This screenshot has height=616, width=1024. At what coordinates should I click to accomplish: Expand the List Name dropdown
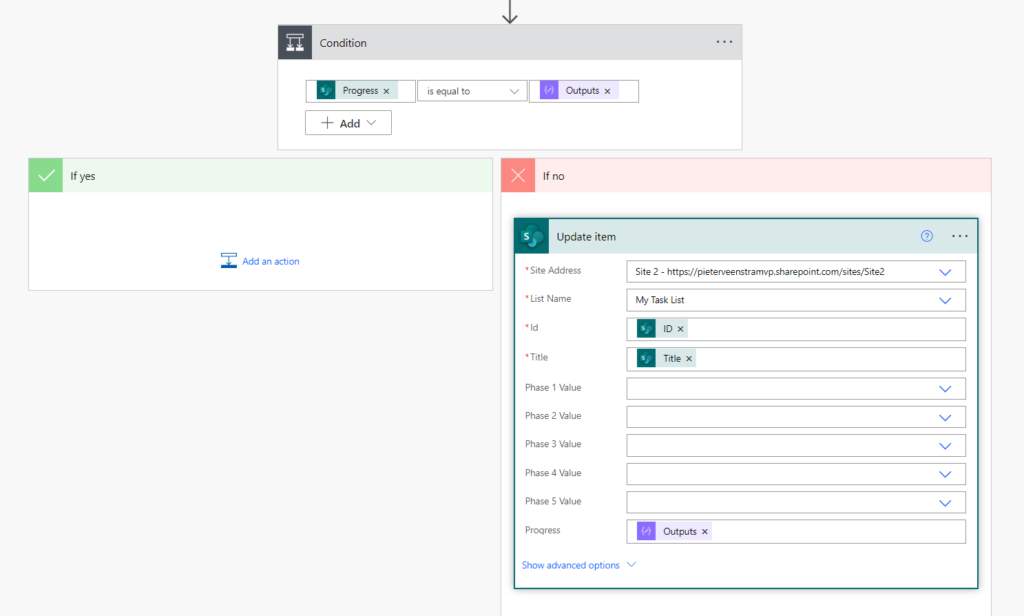coord(945,300)
